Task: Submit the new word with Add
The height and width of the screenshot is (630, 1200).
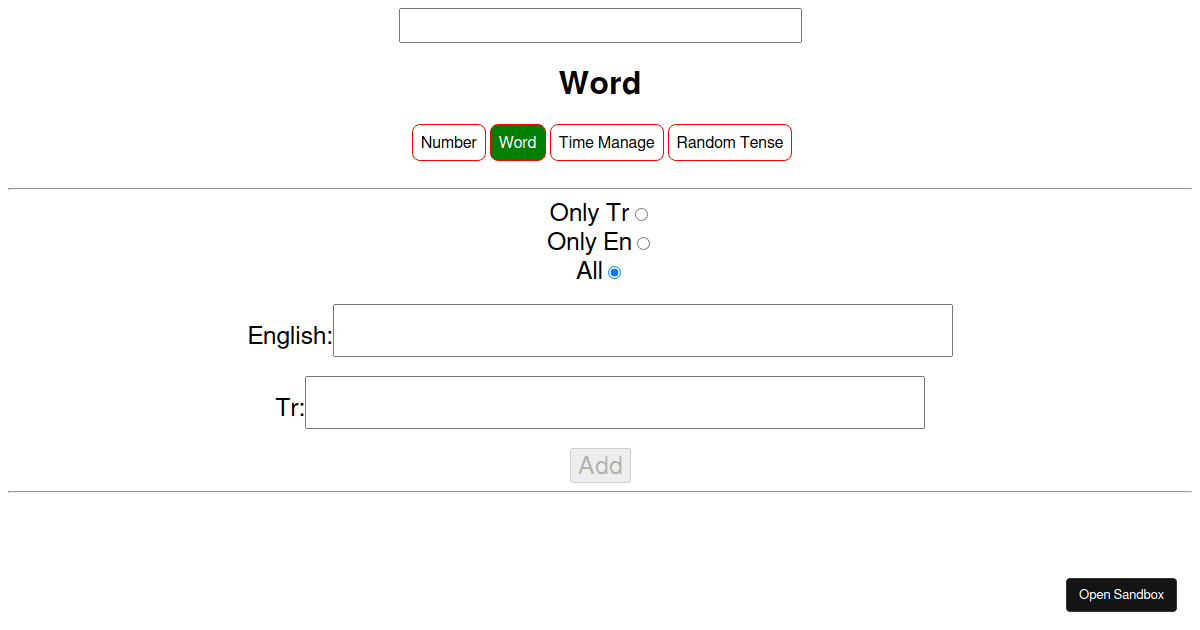Action: 600,465
